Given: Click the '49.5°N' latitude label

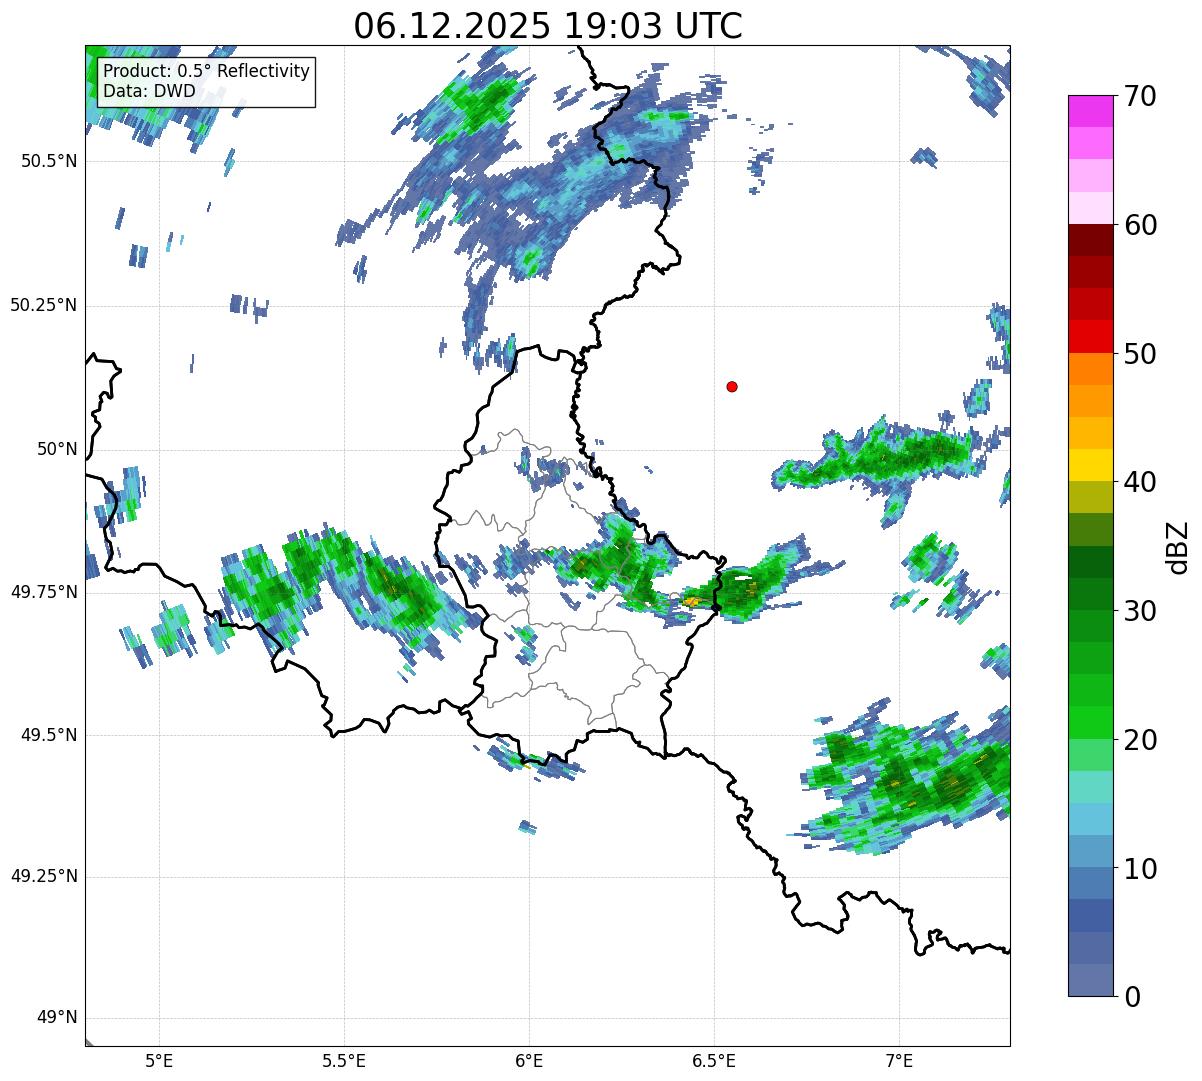Looking at the screenshot, I should [48, 735].
